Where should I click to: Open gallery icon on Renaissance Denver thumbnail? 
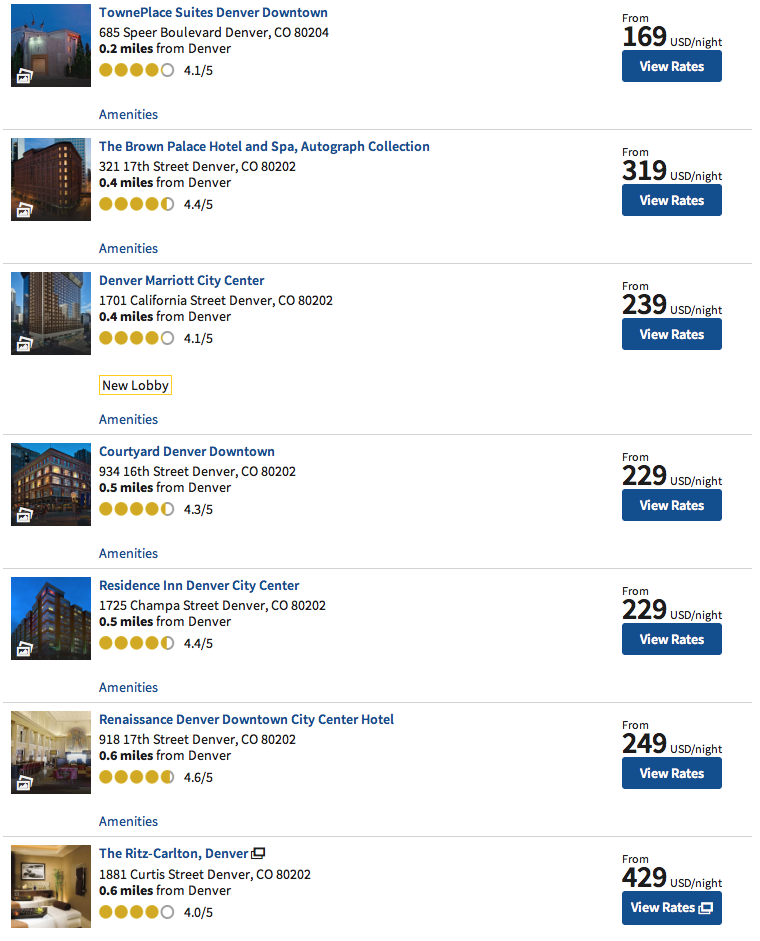24,783
